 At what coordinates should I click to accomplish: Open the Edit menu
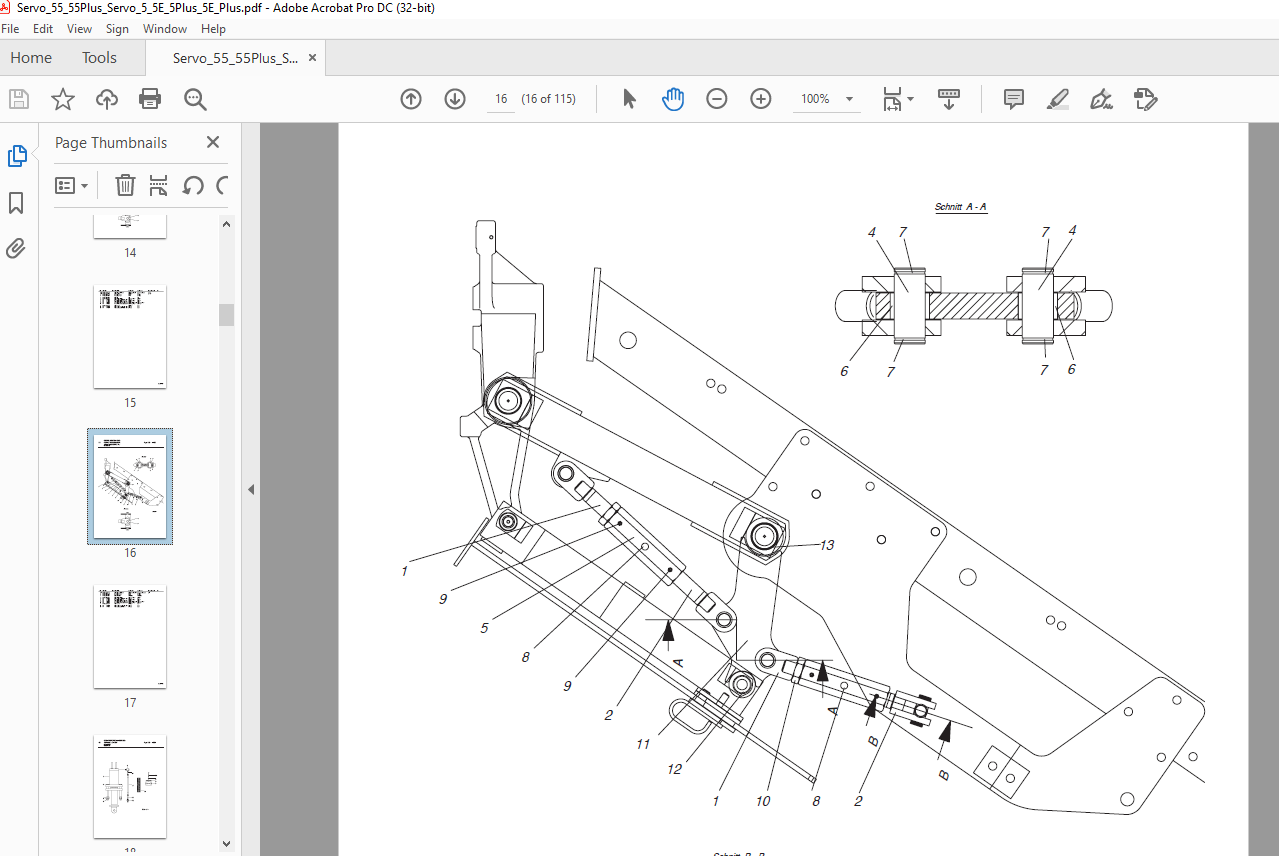pyautogui.click(x=43, y=29)
